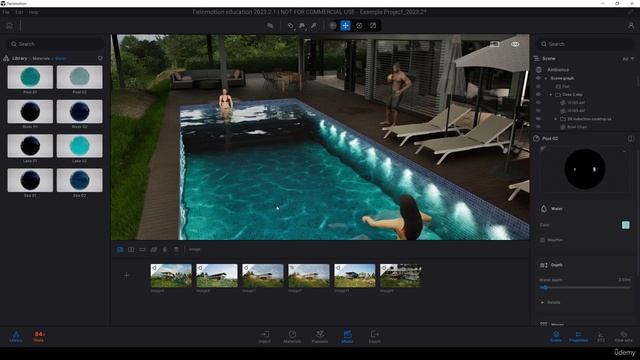The width and height of the screenshot is (640, 360).
Task: Toggle visibility of the Pod row
Action: [x=538, y=86]
